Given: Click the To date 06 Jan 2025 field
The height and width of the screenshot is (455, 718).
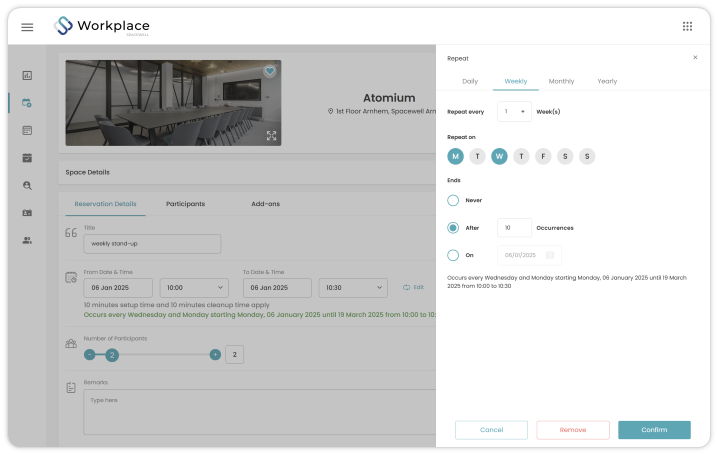Looking at the screenshot, I should click(x=277, y=287).
